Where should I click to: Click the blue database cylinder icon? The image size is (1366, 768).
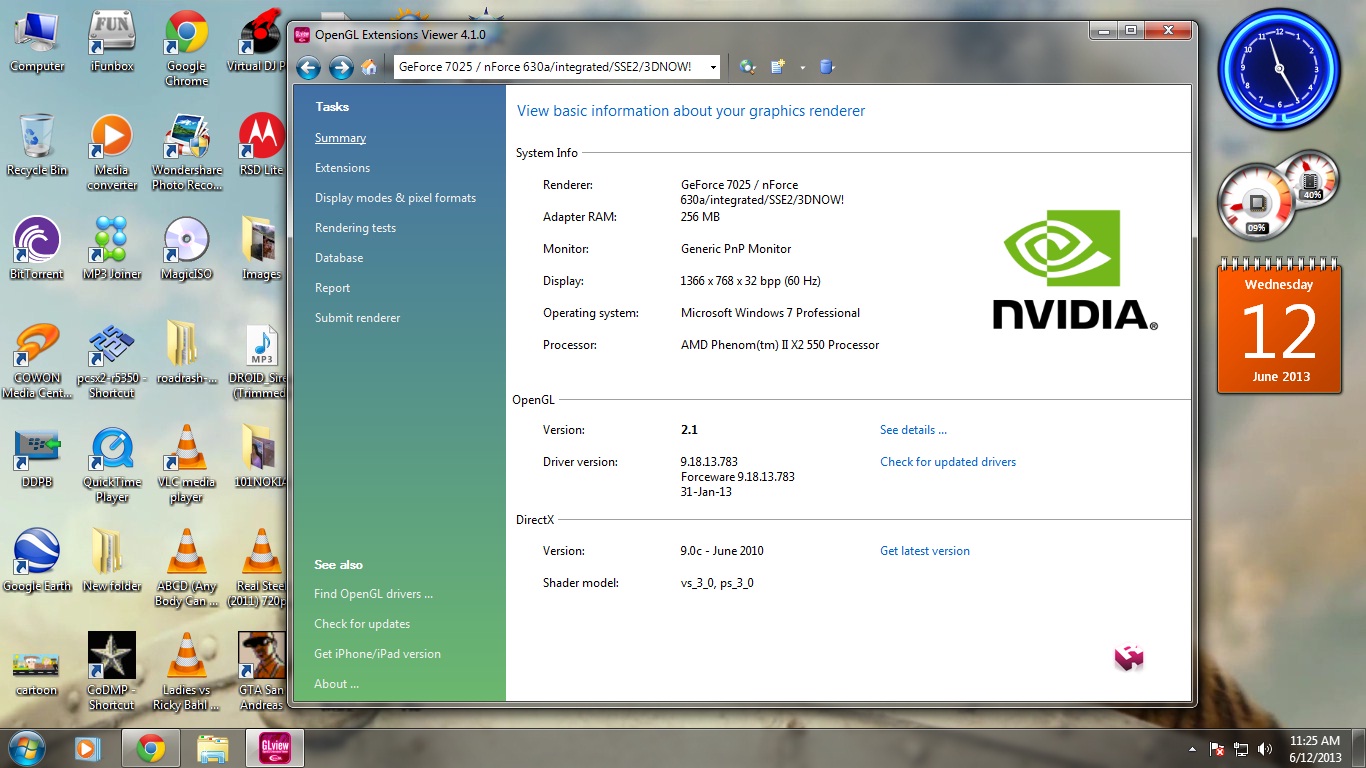pyautogui.click(x=826, y=67)
